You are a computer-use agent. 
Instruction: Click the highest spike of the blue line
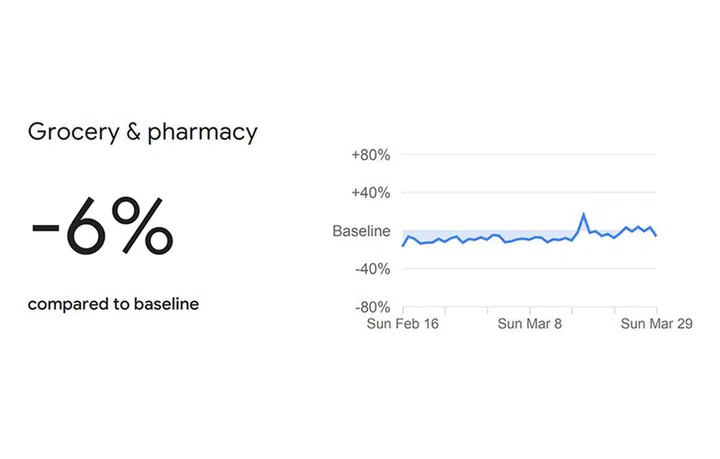[x=584, y=213]
